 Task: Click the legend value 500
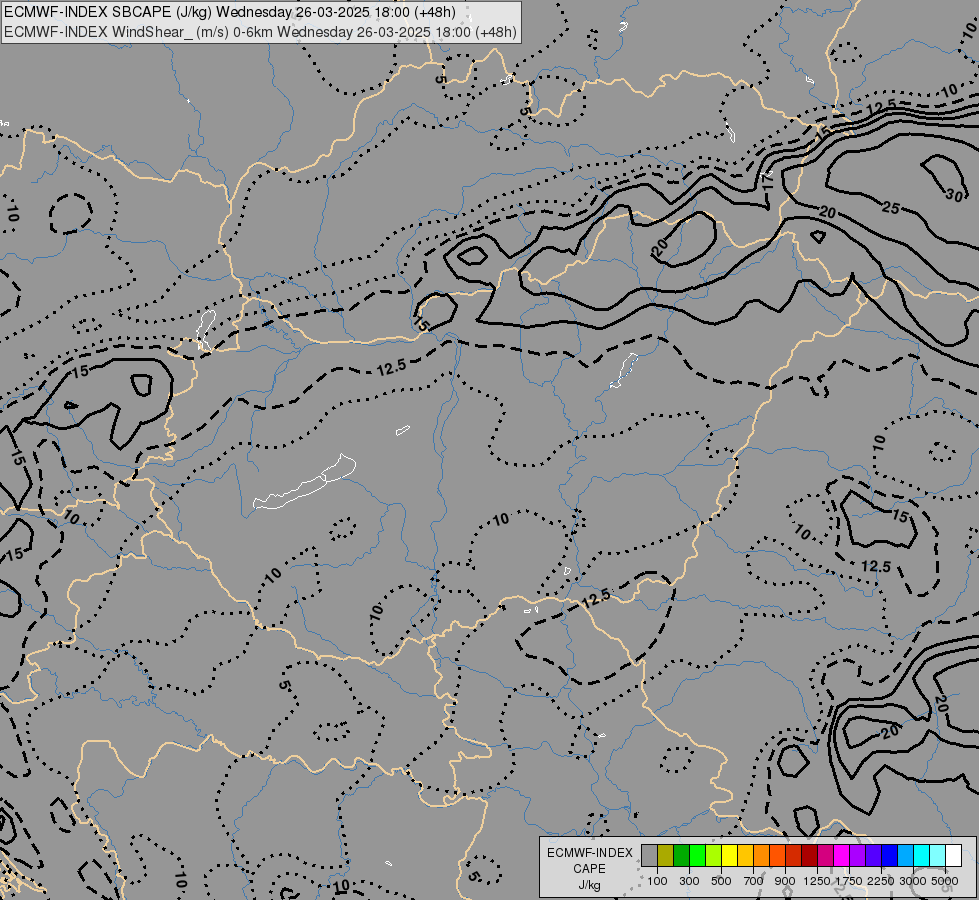(x=721, y=881)
